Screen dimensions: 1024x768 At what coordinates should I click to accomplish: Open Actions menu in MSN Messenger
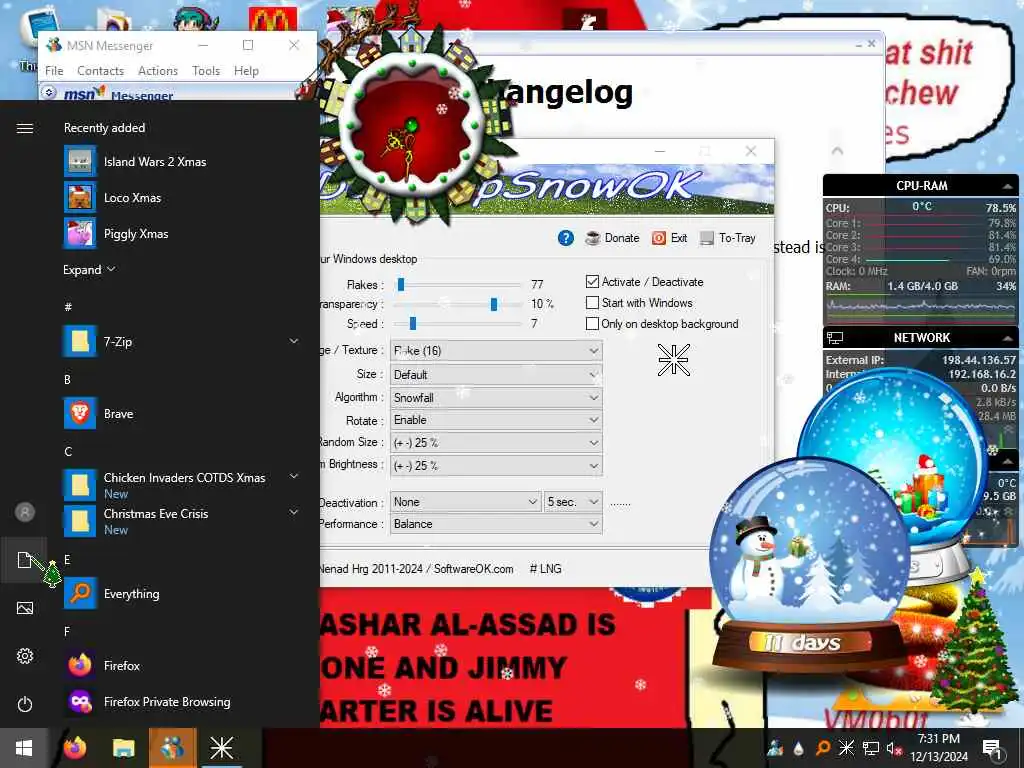[157, 71]
